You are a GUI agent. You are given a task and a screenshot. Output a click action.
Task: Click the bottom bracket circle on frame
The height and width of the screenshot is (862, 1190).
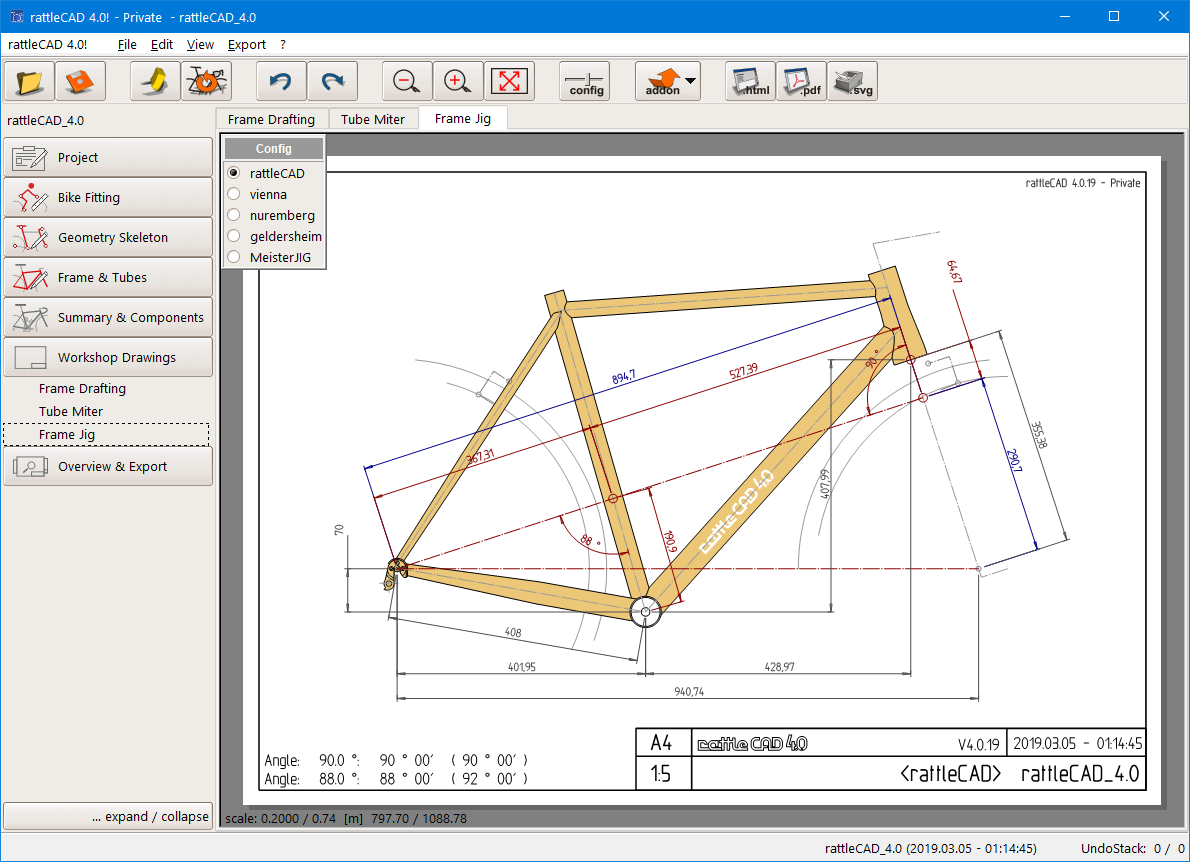[645, 611]
